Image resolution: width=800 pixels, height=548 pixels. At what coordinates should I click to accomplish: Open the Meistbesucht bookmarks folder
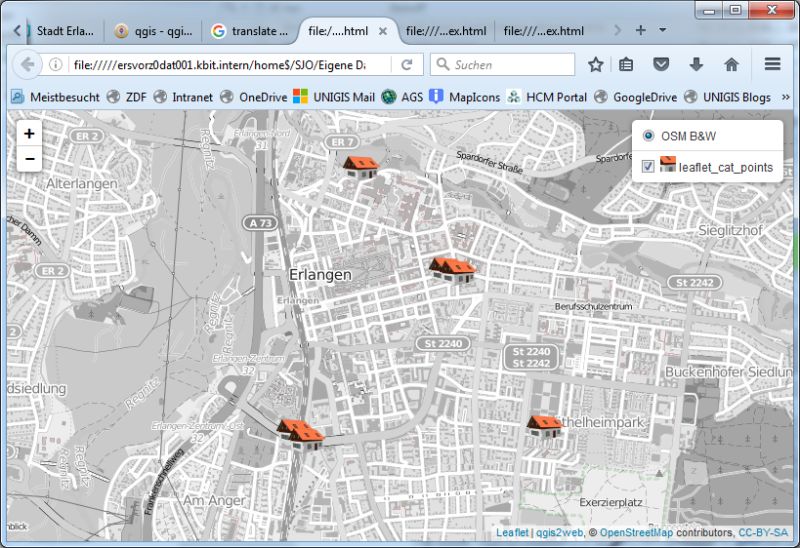[x=55, y=97]
